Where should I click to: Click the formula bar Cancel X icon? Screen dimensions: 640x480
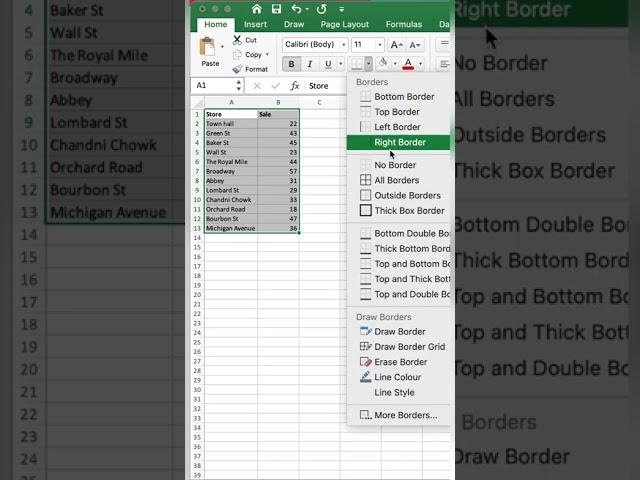click(x=257, y=86)
